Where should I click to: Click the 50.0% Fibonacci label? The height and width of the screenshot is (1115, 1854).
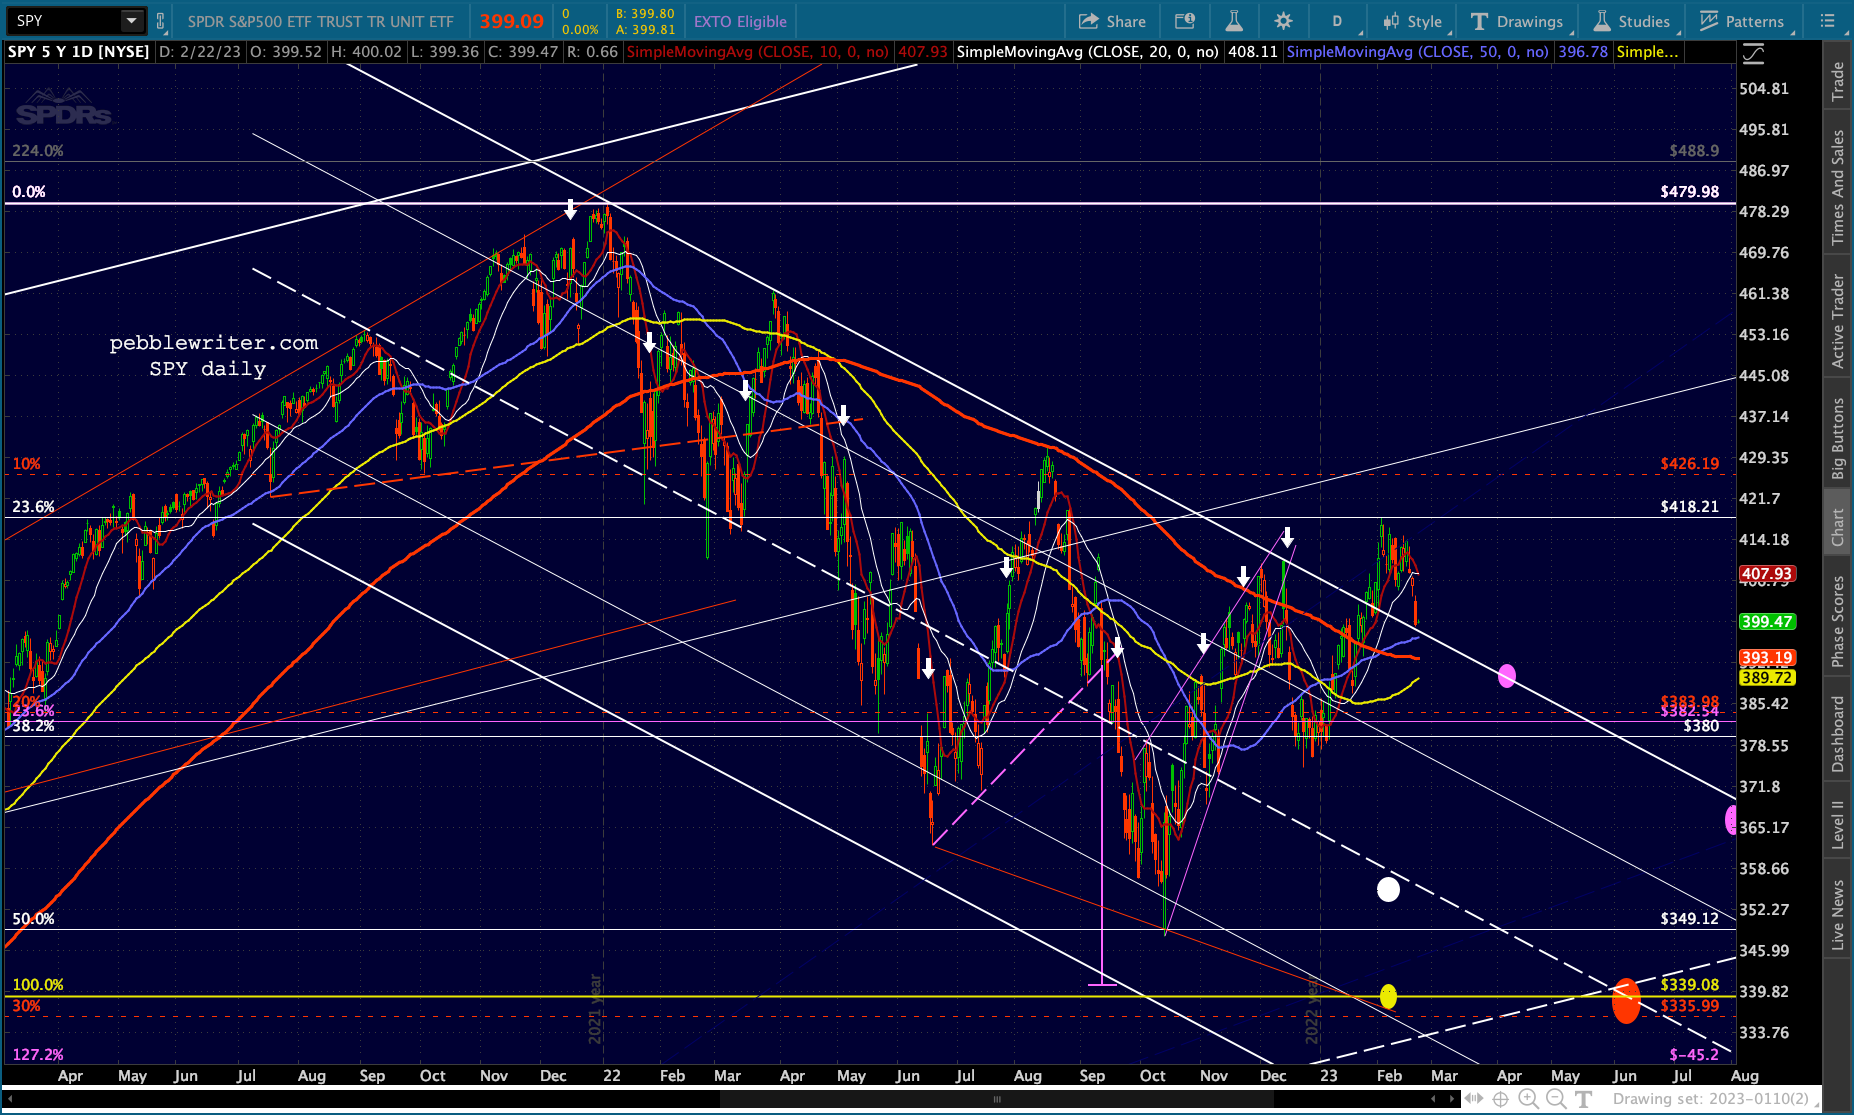(33, 919)
